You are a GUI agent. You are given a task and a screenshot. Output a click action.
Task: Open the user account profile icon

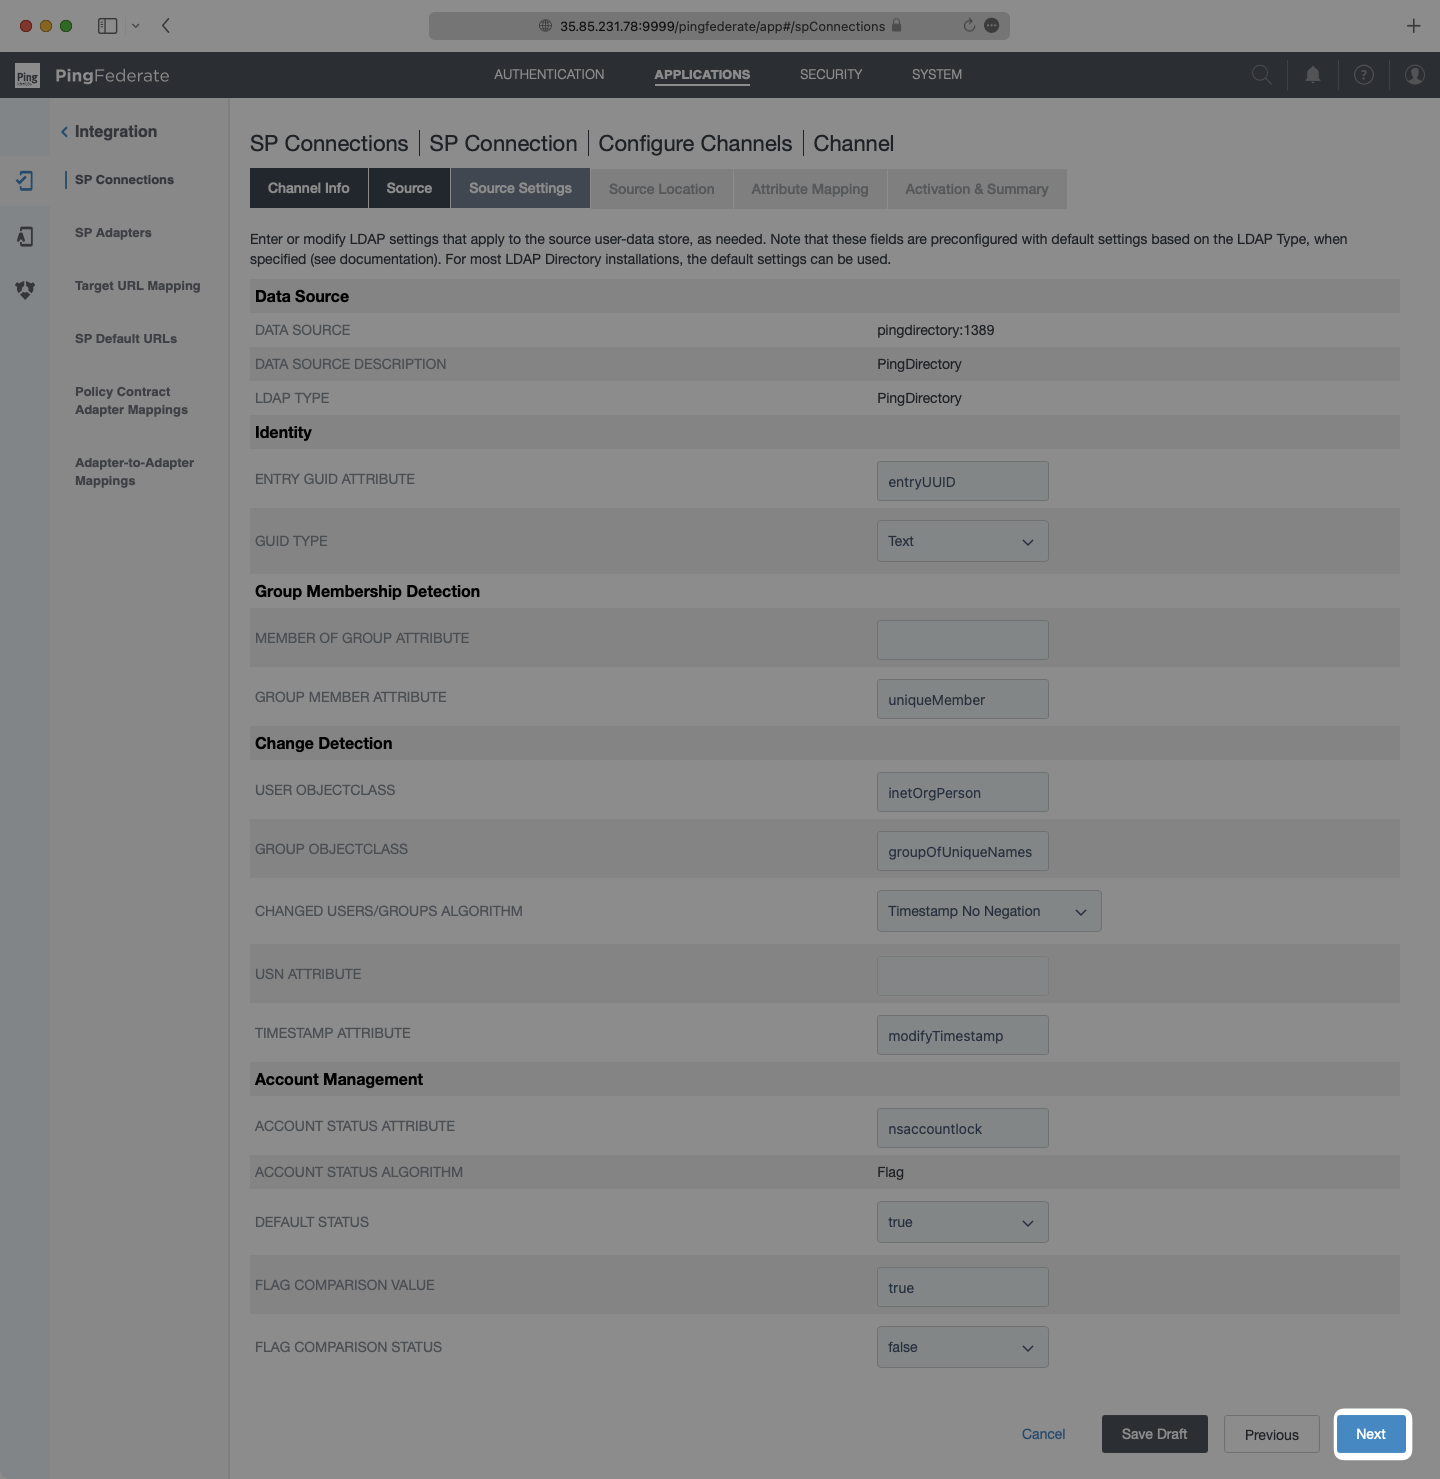[1415, 74]
